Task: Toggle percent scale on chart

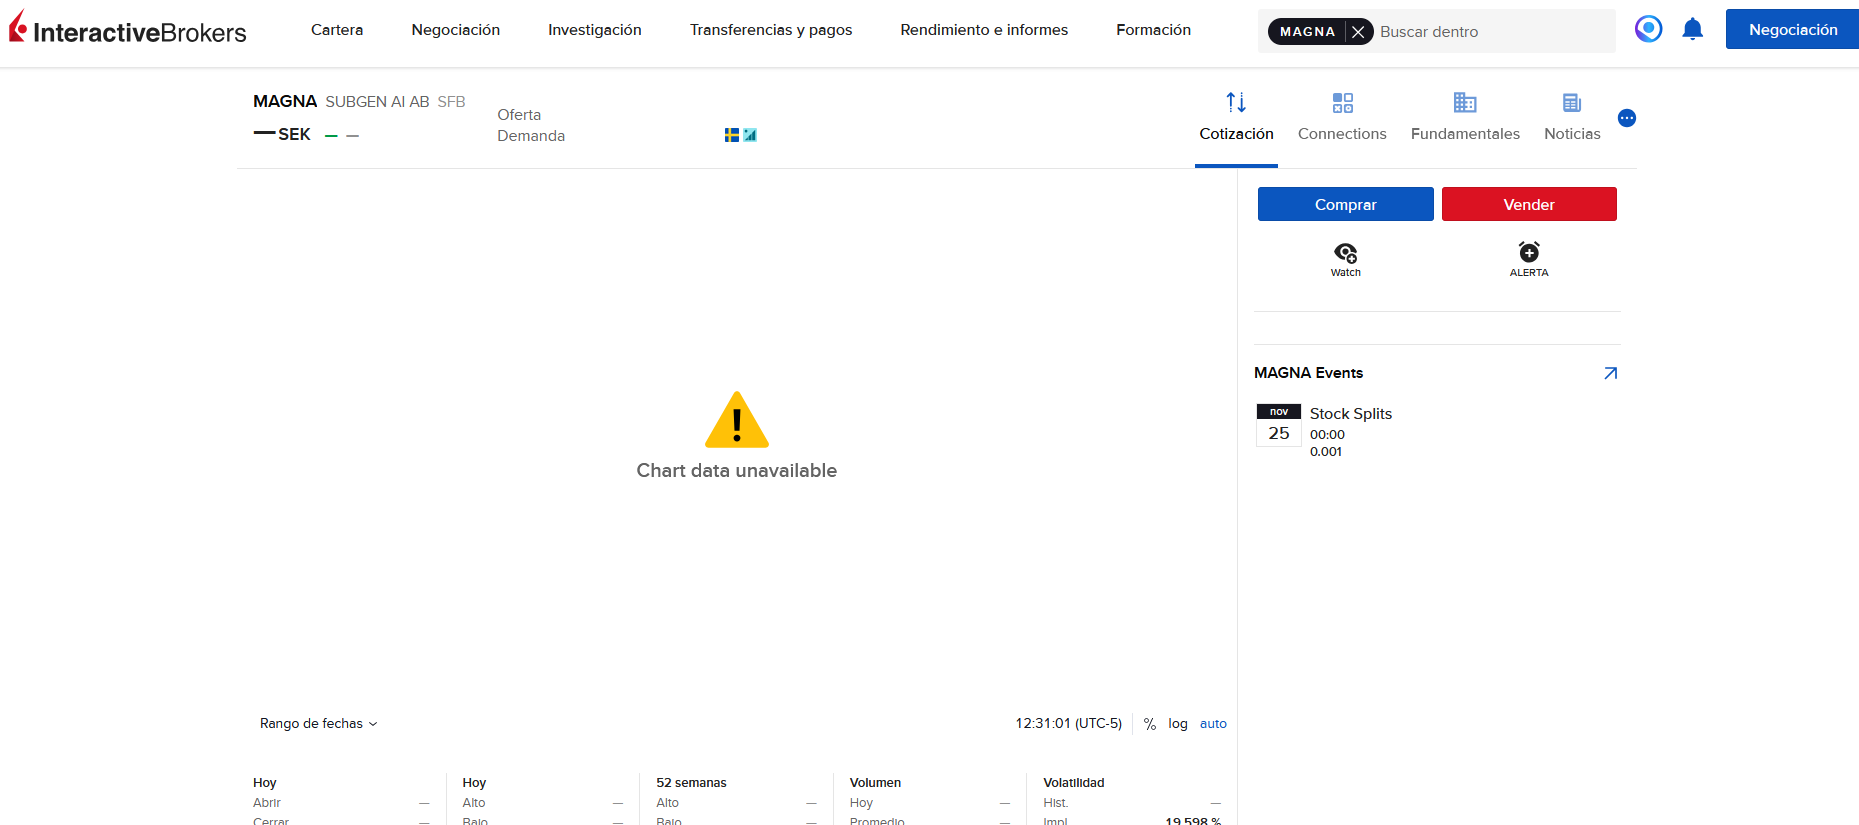Action: tap(1150, 724)
